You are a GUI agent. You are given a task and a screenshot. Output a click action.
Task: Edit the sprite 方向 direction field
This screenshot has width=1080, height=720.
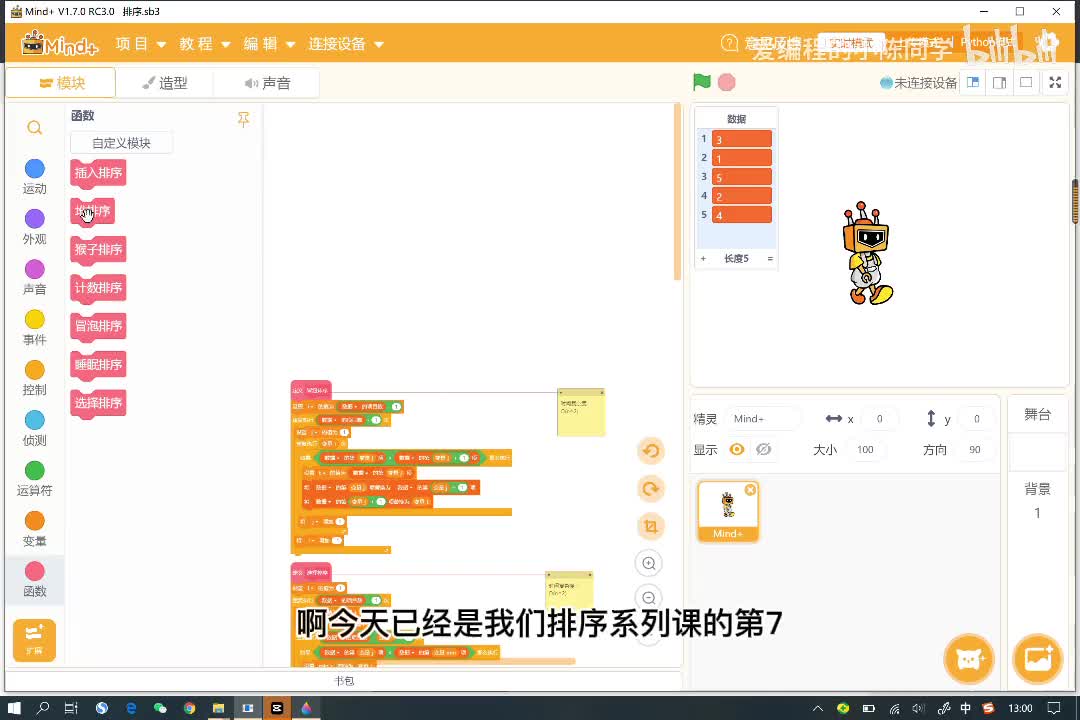pyautogui.click(x=975, y=449)
